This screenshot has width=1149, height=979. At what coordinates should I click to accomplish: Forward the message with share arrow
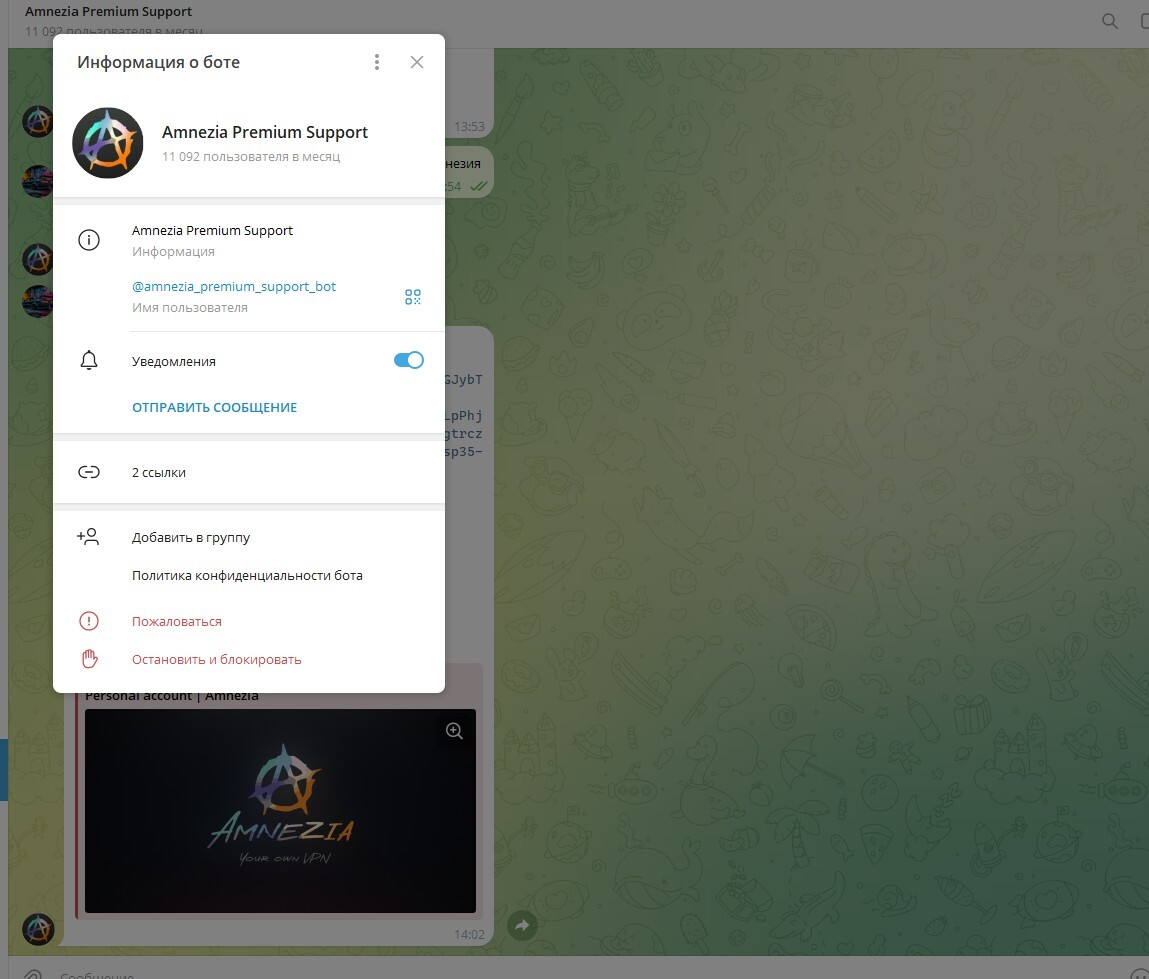[x=521, y=926]
